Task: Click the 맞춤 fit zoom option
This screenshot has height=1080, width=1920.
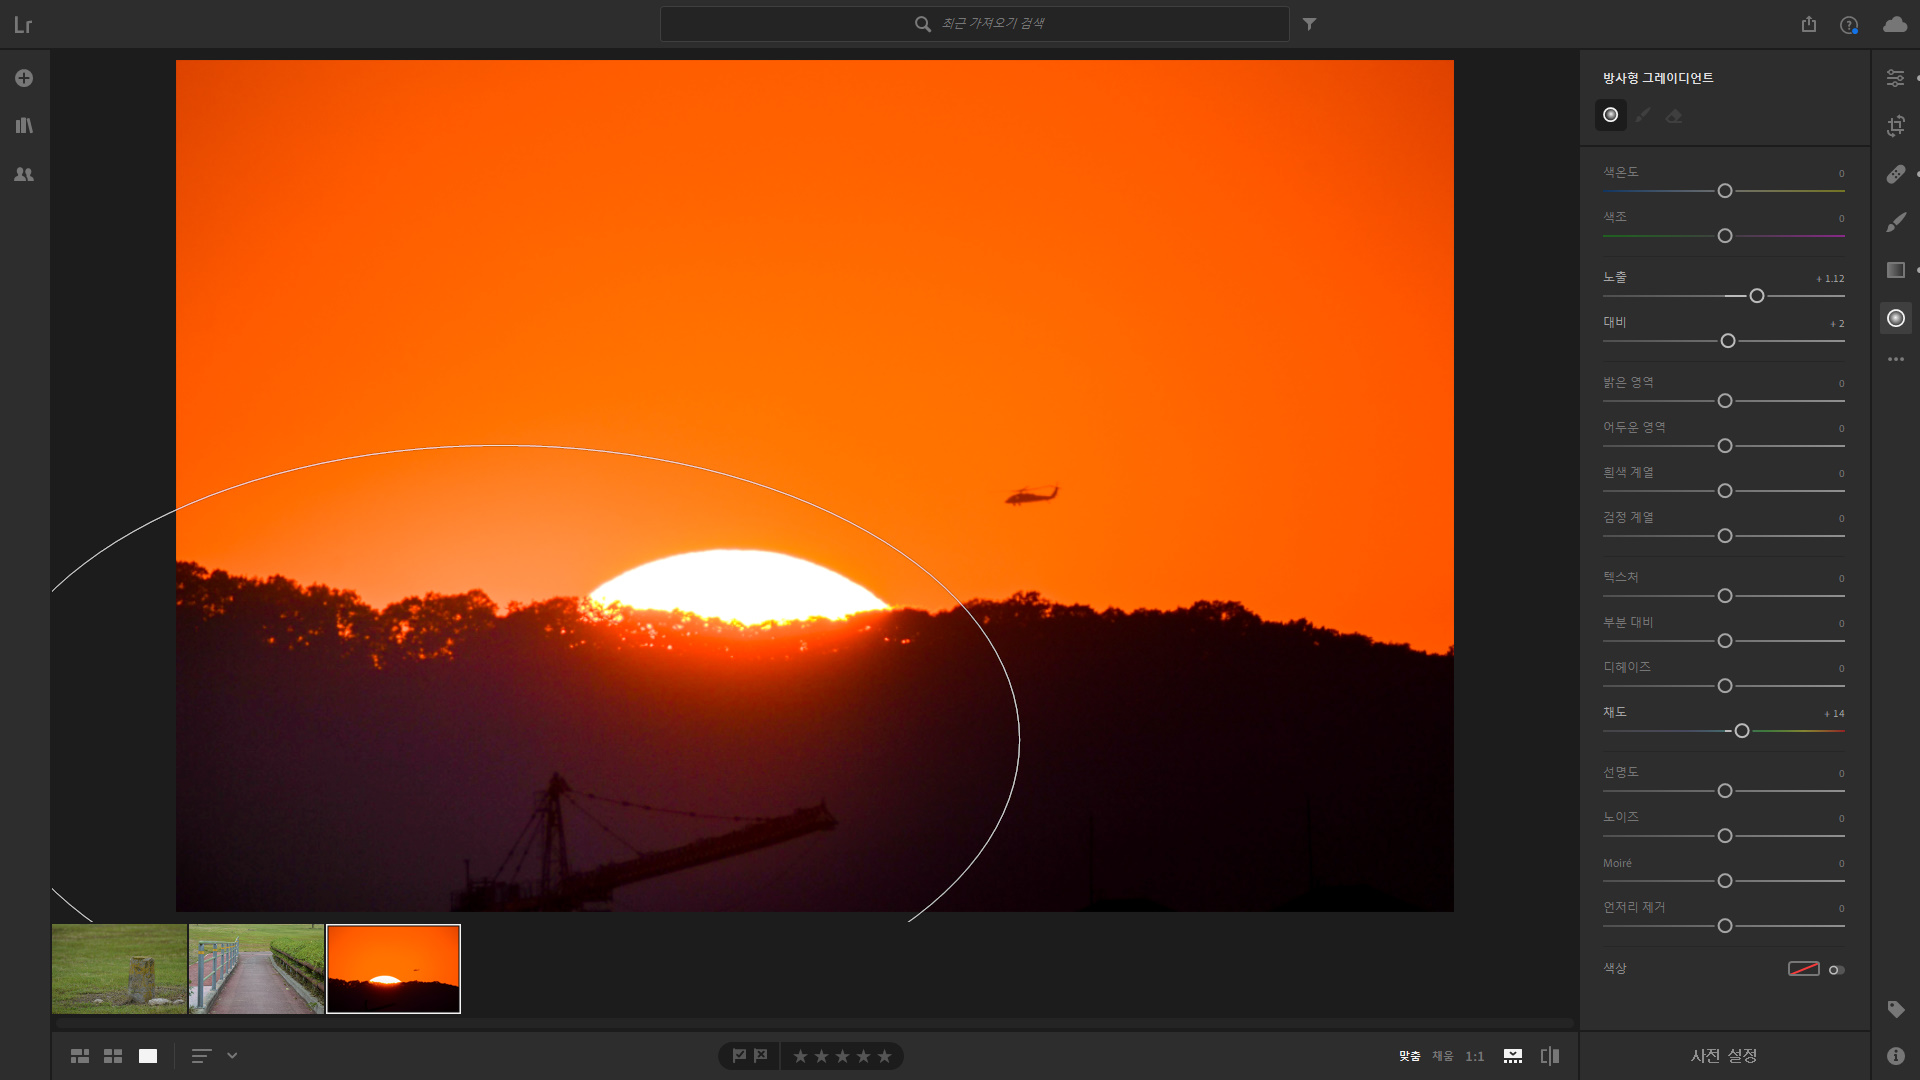Action: click(x=1409, y=1056)
